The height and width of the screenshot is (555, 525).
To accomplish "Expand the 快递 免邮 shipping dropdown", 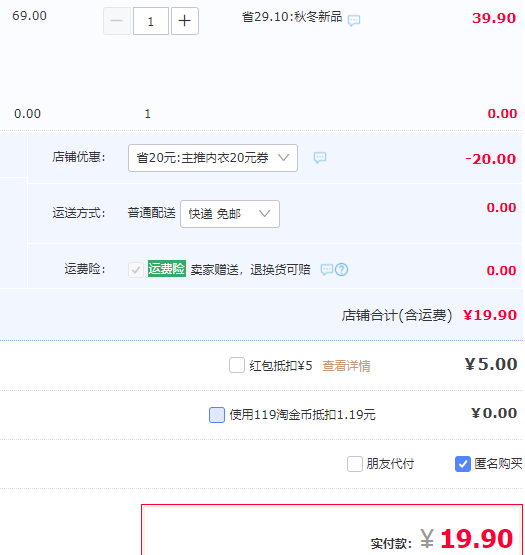I will coord(230,214).
